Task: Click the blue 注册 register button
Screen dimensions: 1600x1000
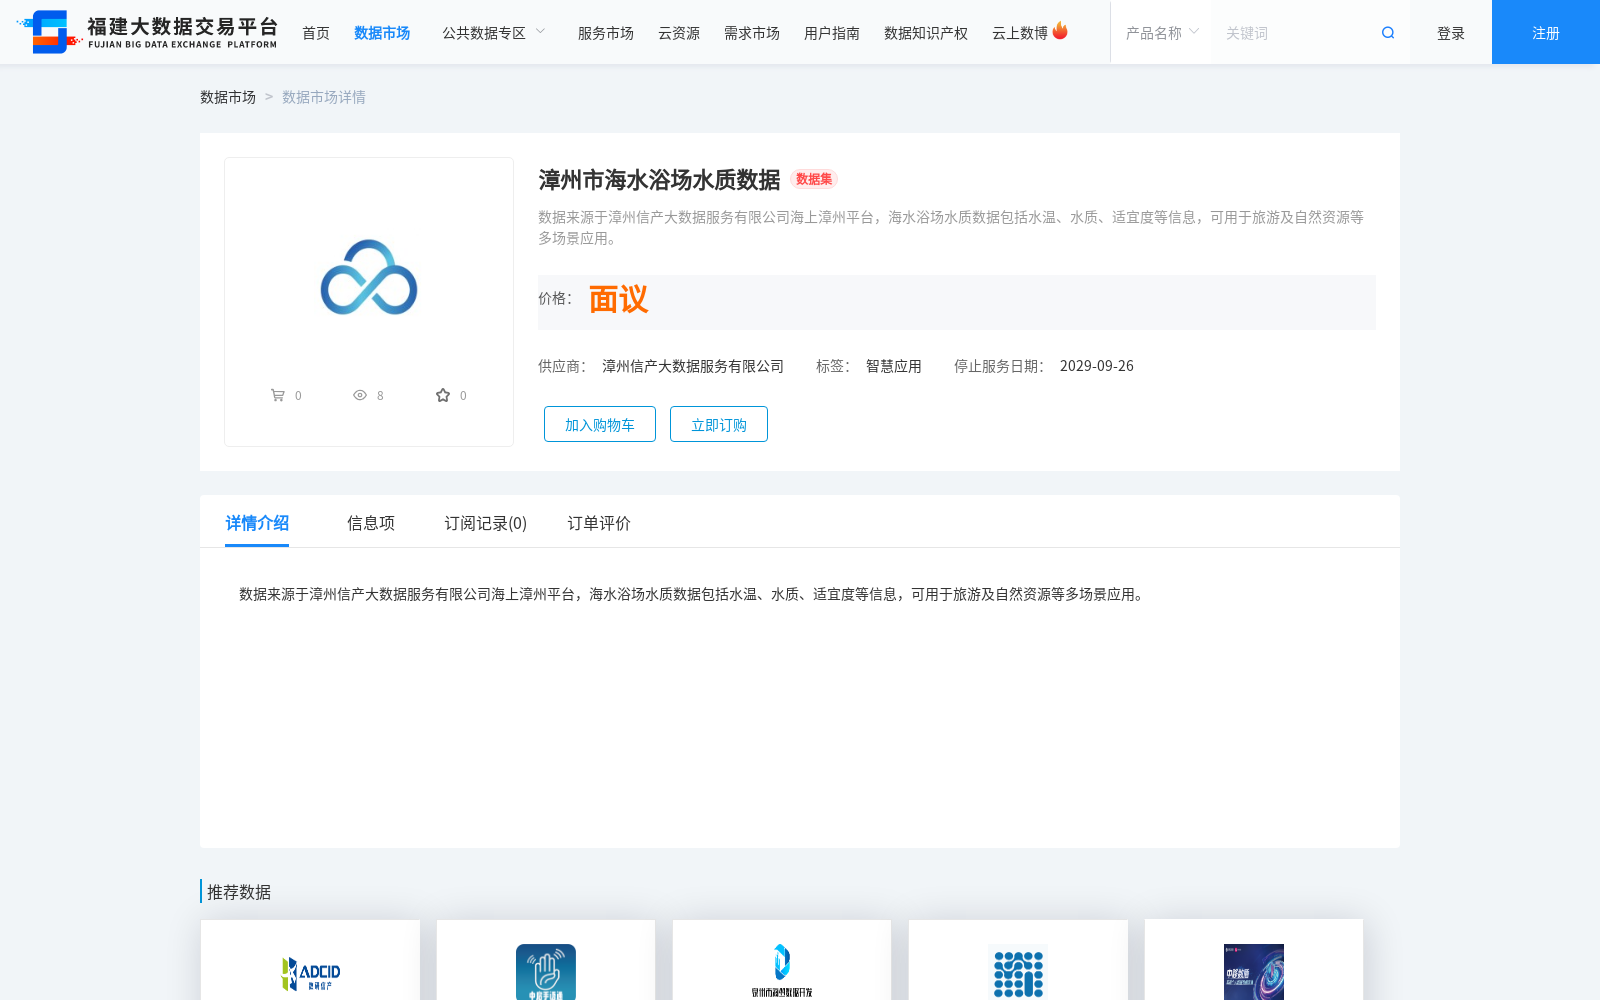Action: pos(1546,32)
